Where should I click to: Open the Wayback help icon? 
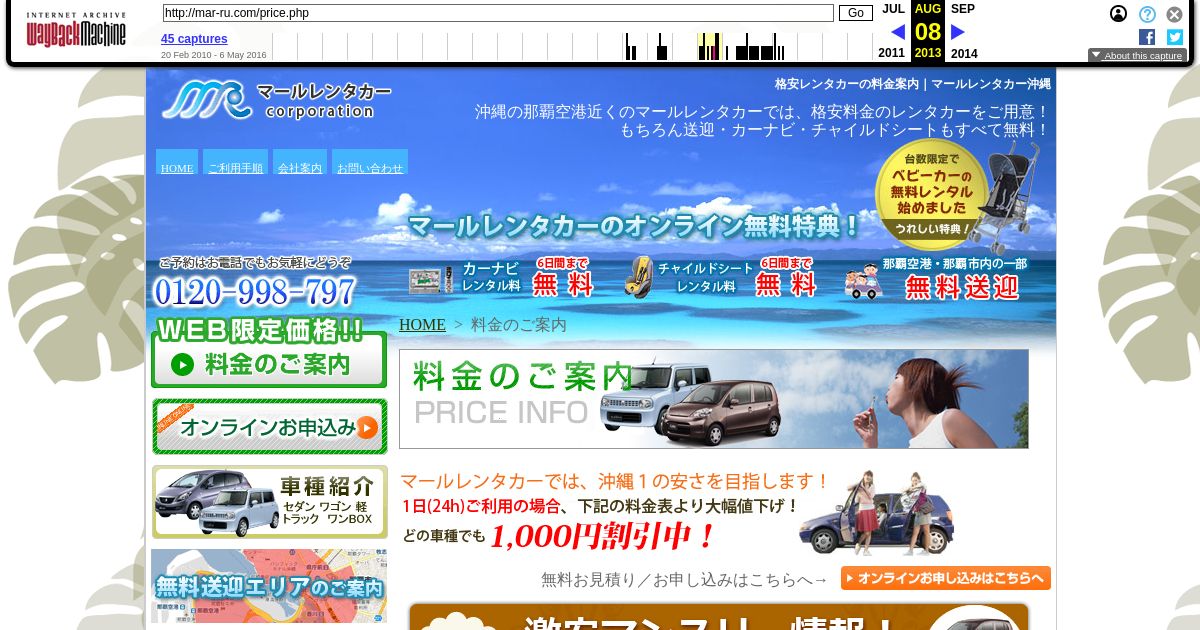click(1147, 14)
